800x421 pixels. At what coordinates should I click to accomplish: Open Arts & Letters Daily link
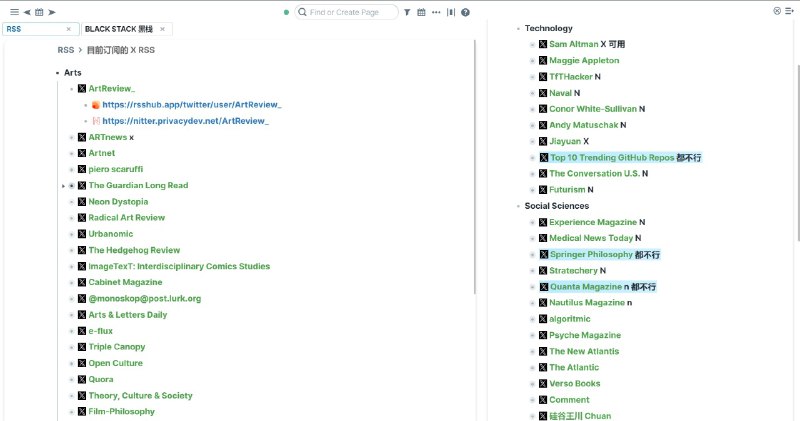click(x=128, y=315)
